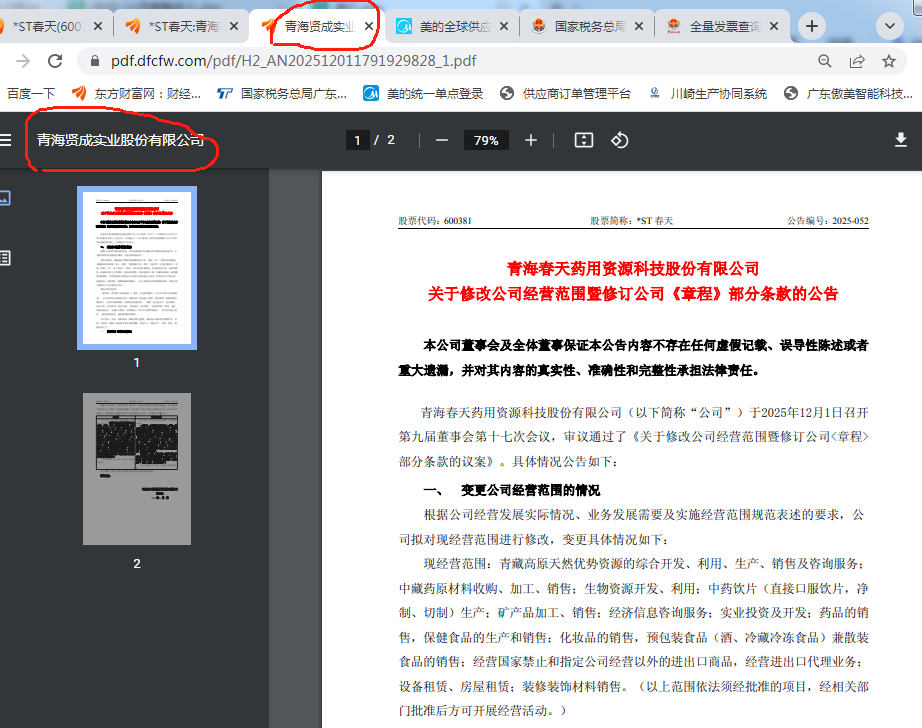Viewport: 922px width, 728px height.
Task: Click the red title 青海春天药用资源科技股份有限公司
Action: click(633, 269)
